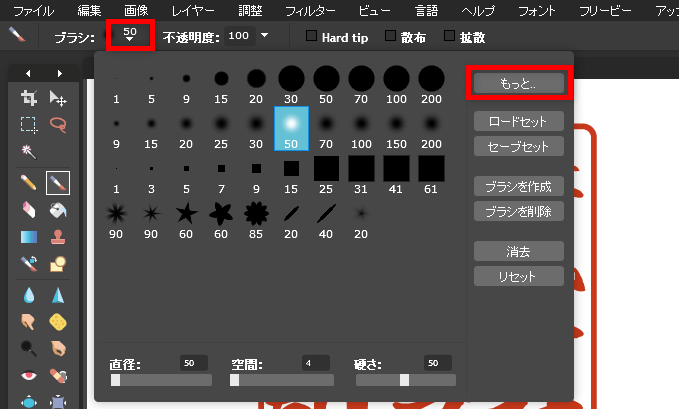Open the フォント menu
The image size is (679, 409).
537,10
